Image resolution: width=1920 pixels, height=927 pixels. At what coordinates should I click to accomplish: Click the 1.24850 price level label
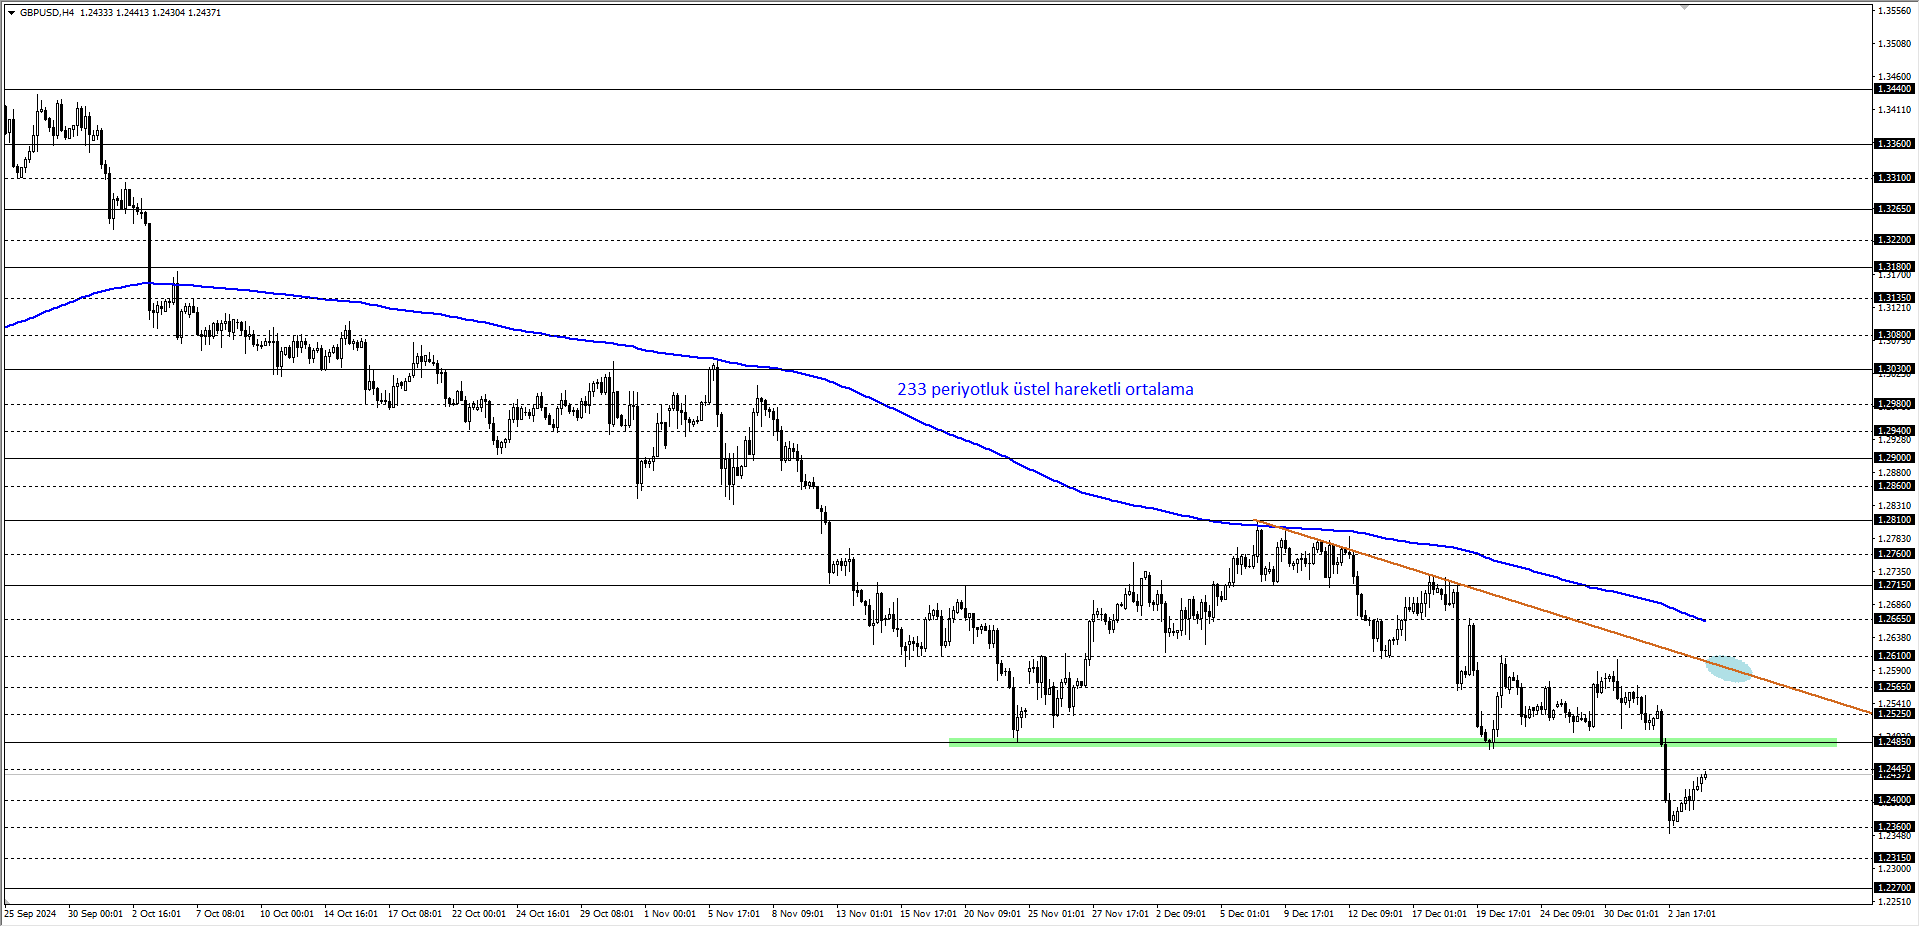click(x=1894, y=742)
